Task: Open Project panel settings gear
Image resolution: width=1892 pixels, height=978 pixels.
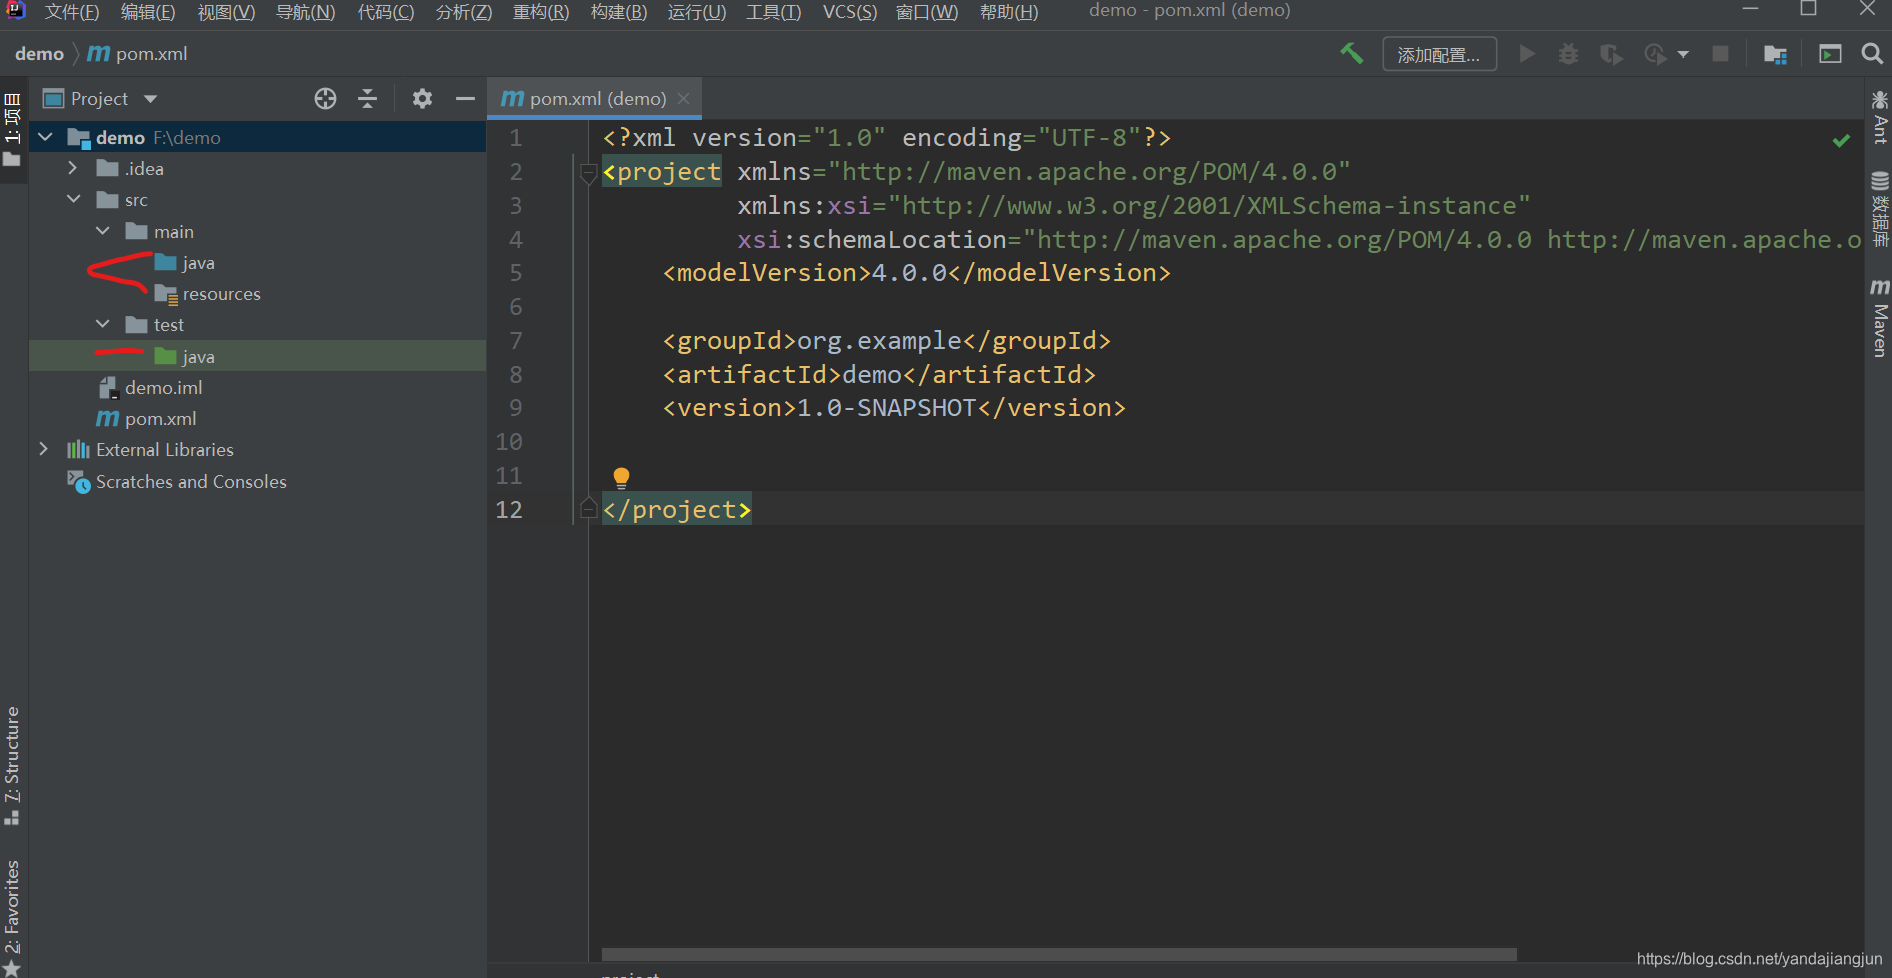Action: click(422, 98)
